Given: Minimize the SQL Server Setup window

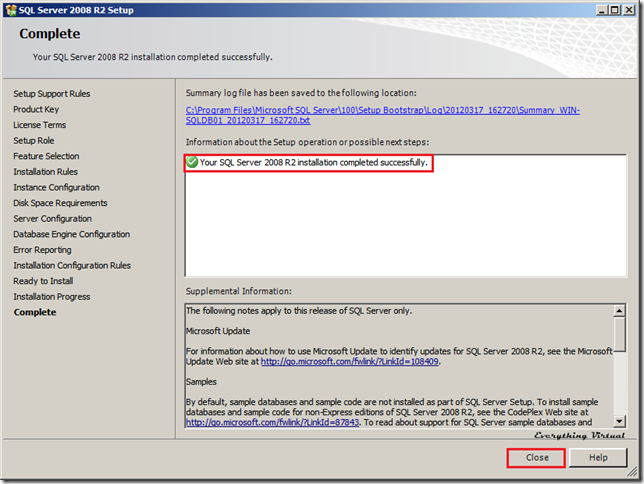Looking at the screenshot, I should tap(602, 10).
